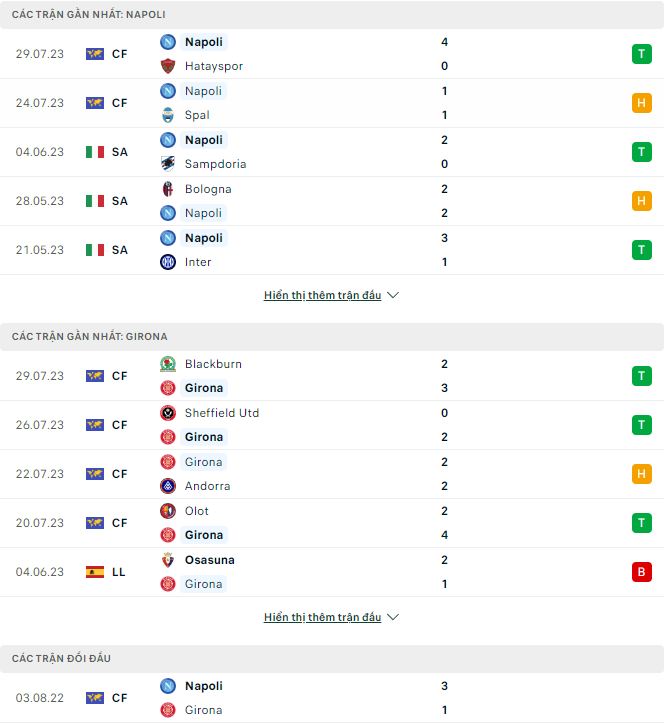
Task: Click the Andorra club logo
Action: point(168,486)
